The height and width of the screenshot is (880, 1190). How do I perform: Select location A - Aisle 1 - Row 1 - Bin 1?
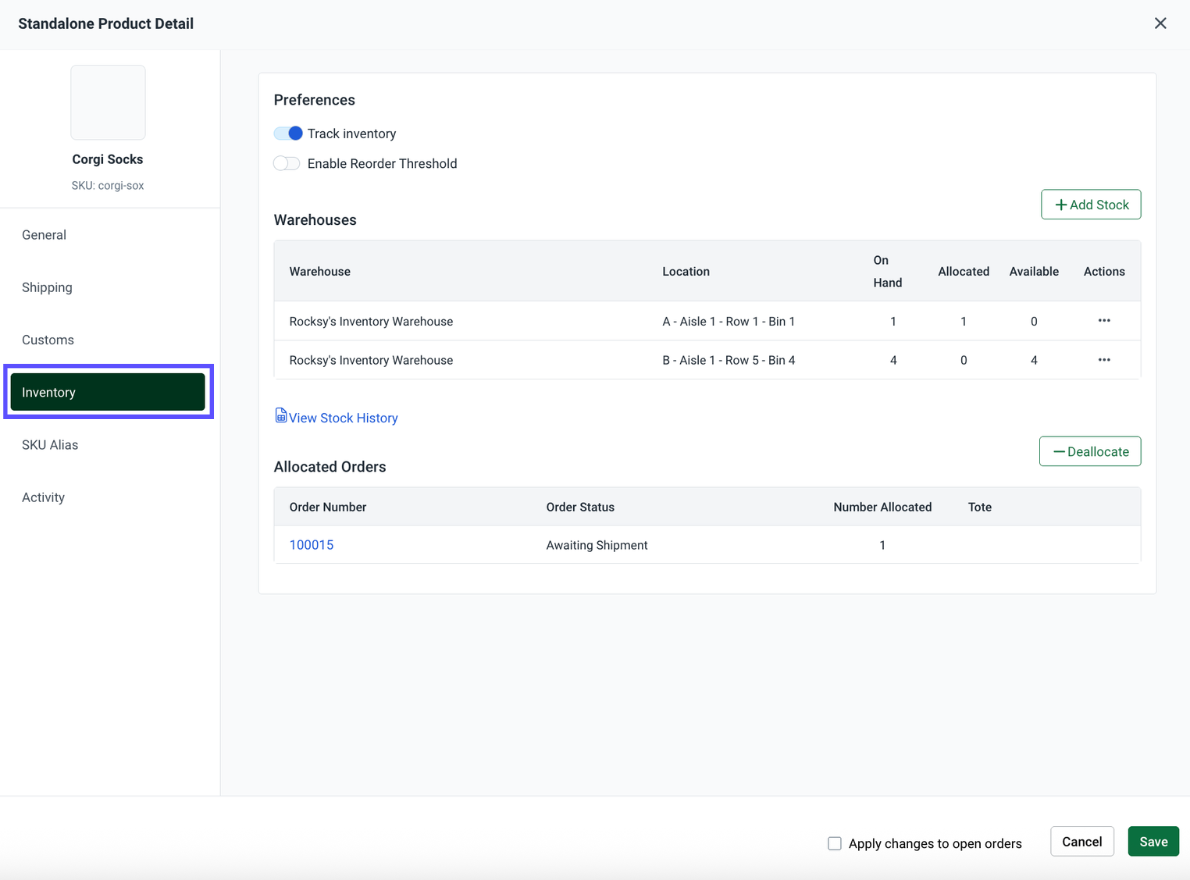(x=729, y=322)
